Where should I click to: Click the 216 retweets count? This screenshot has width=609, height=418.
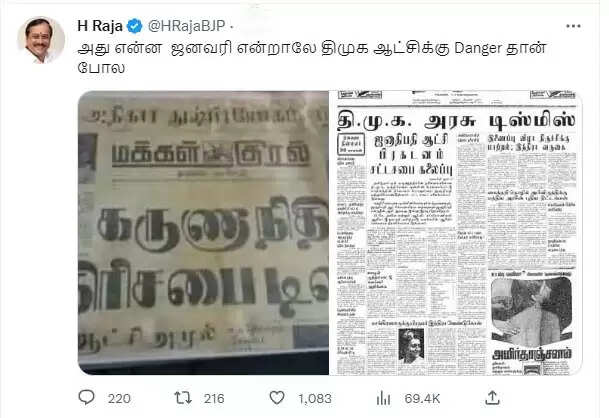pos(214,399)
